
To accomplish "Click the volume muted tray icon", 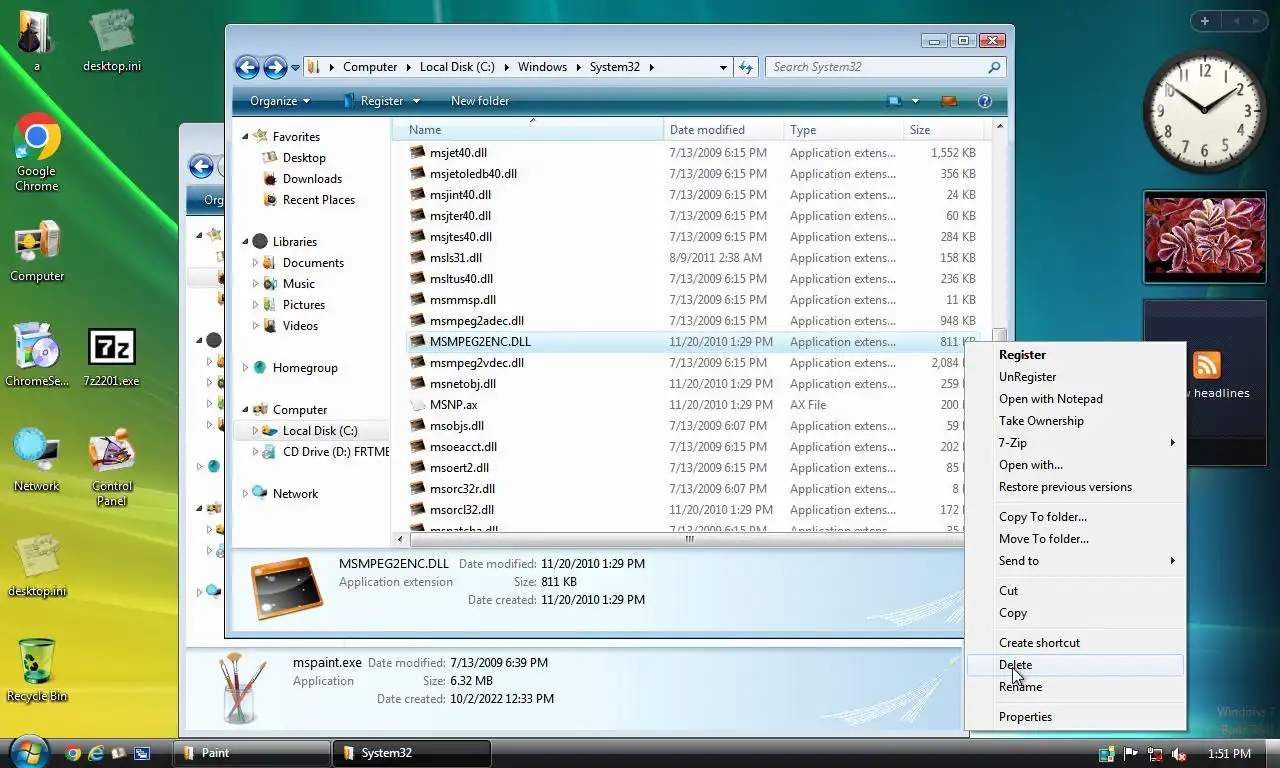I will (x=1180, y=754).
